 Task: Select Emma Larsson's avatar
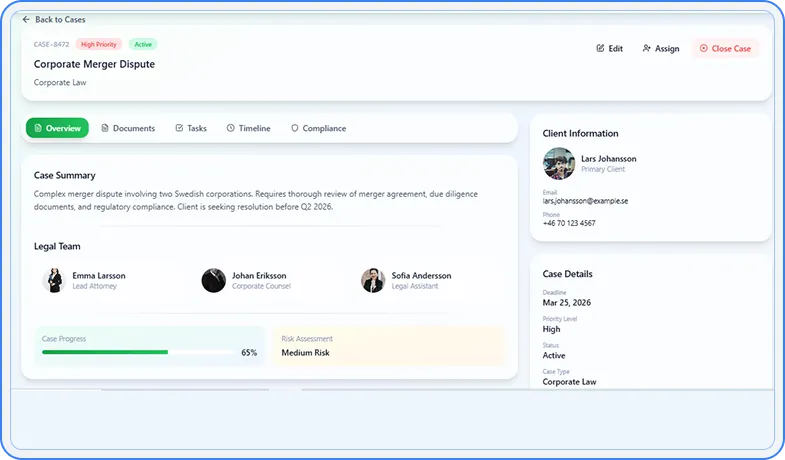[x=54, y=280]
